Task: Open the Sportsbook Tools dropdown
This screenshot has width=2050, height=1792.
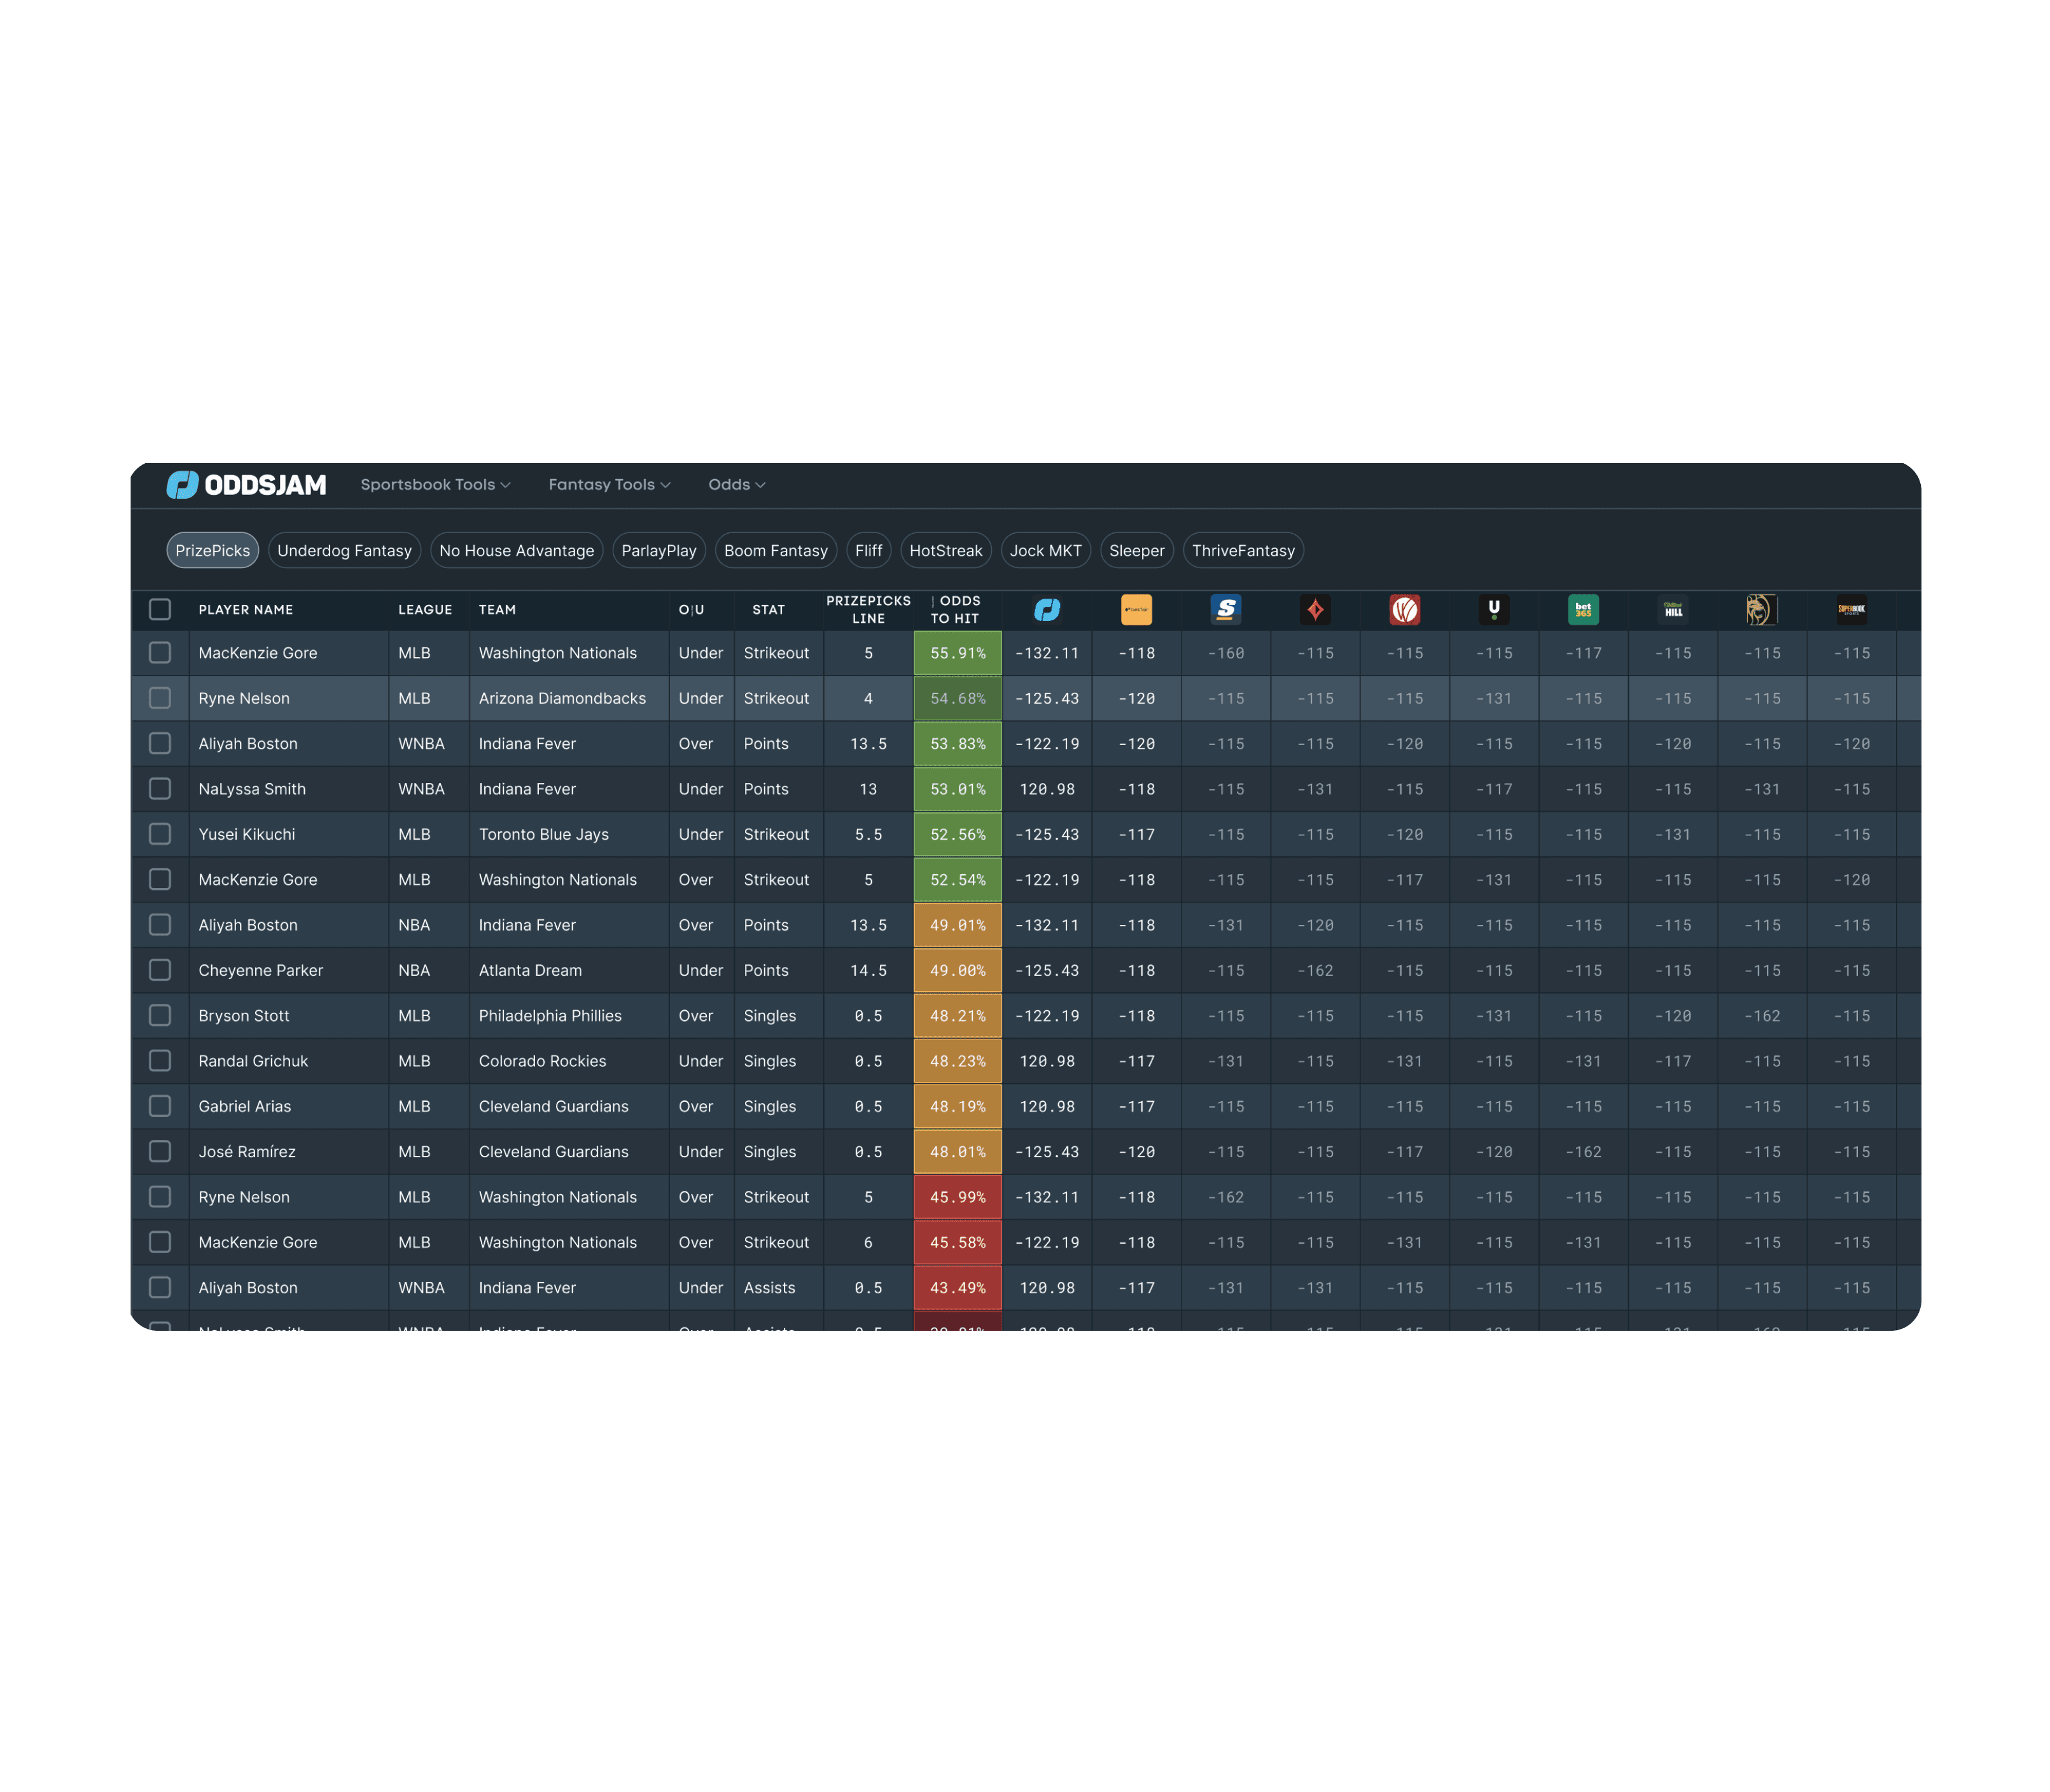Action: click(x=435, y=485)
